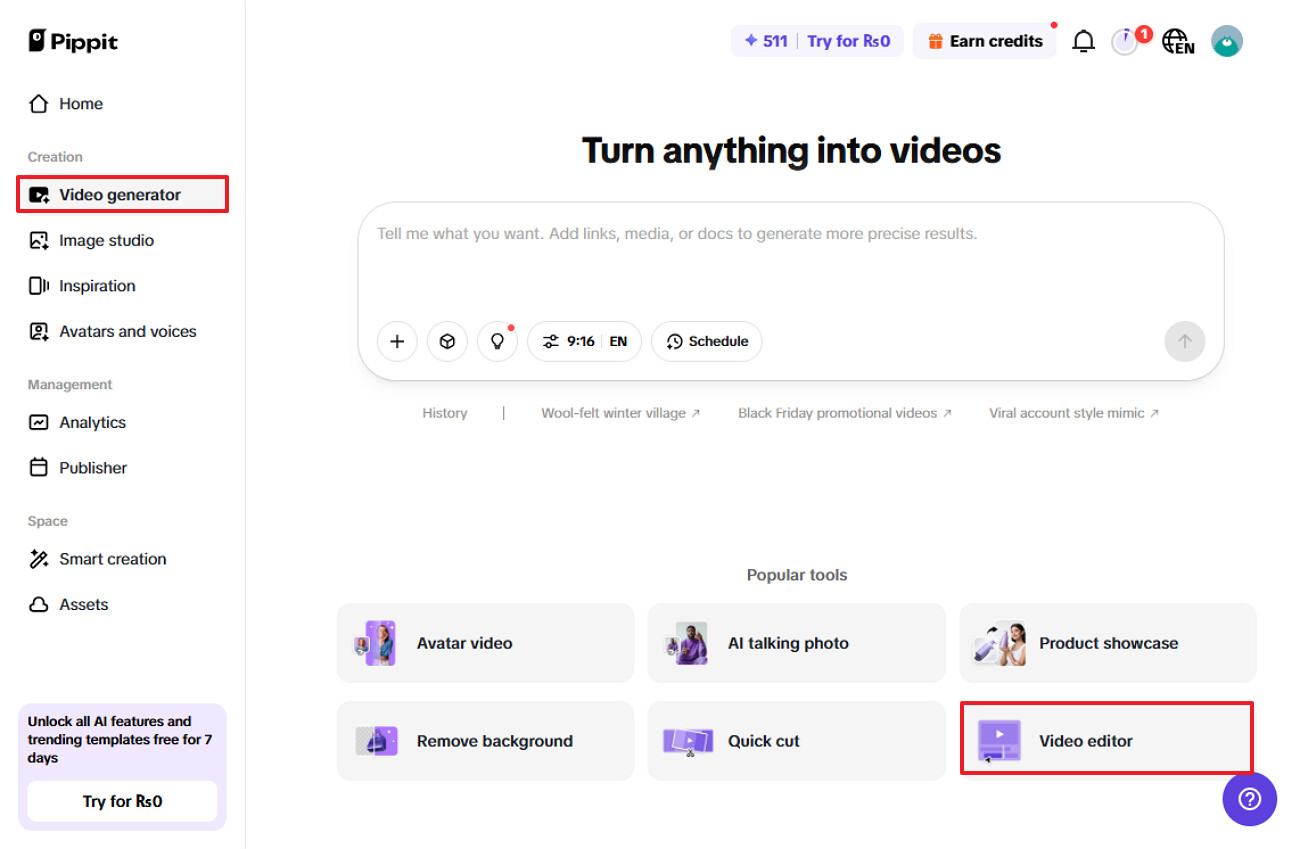
Task: Click the Assets cloud icon
Action: (x=38, y=605)
